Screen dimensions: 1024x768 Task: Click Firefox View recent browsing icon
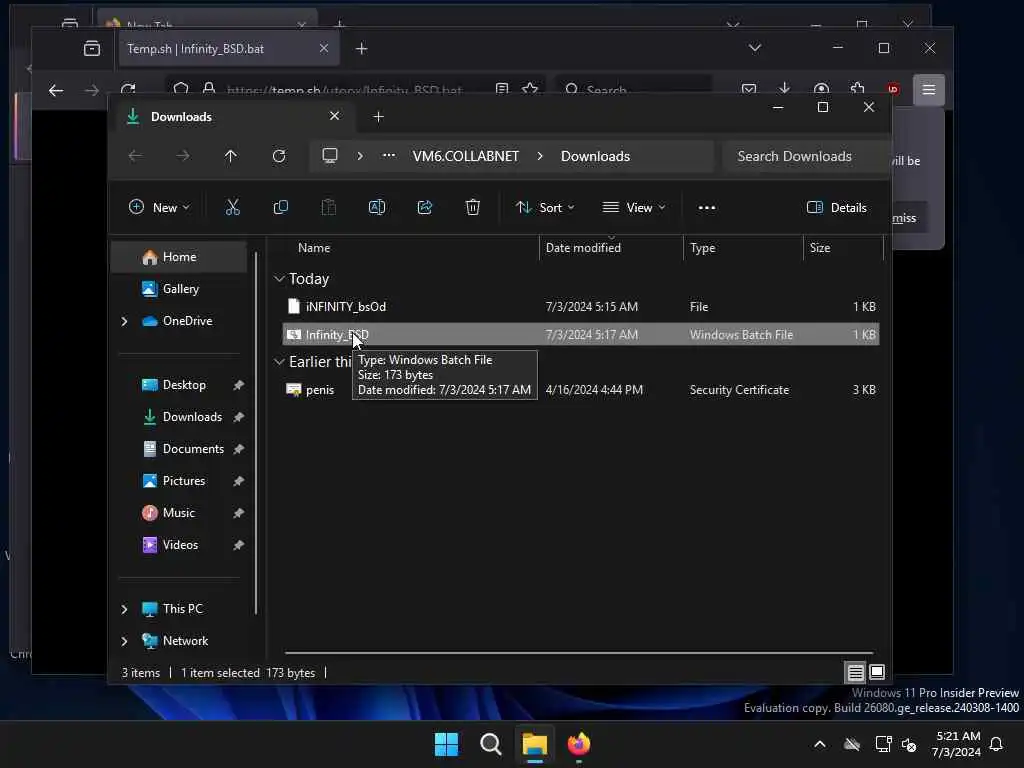92,48
